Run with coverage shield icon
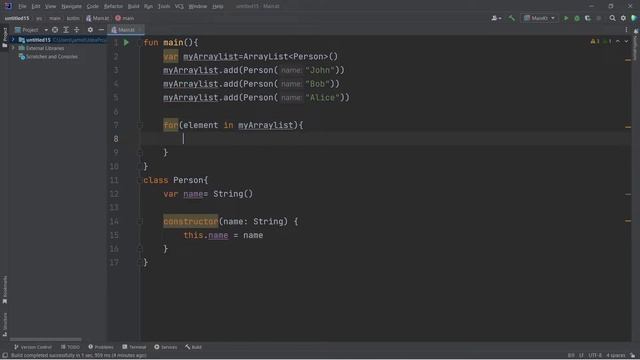The width and height of the screenshot is (640, 360). (588, 18)
